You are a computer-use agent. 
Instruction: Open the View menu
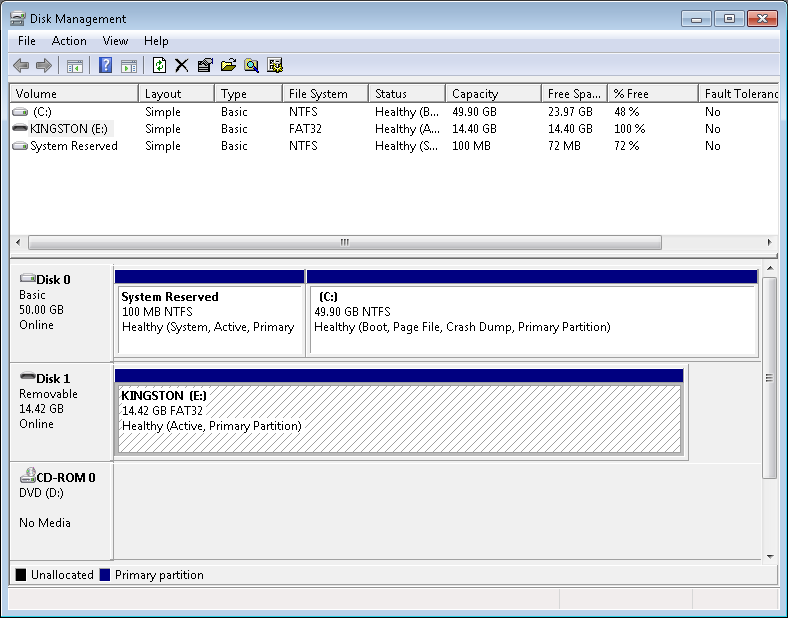[115, 41]
